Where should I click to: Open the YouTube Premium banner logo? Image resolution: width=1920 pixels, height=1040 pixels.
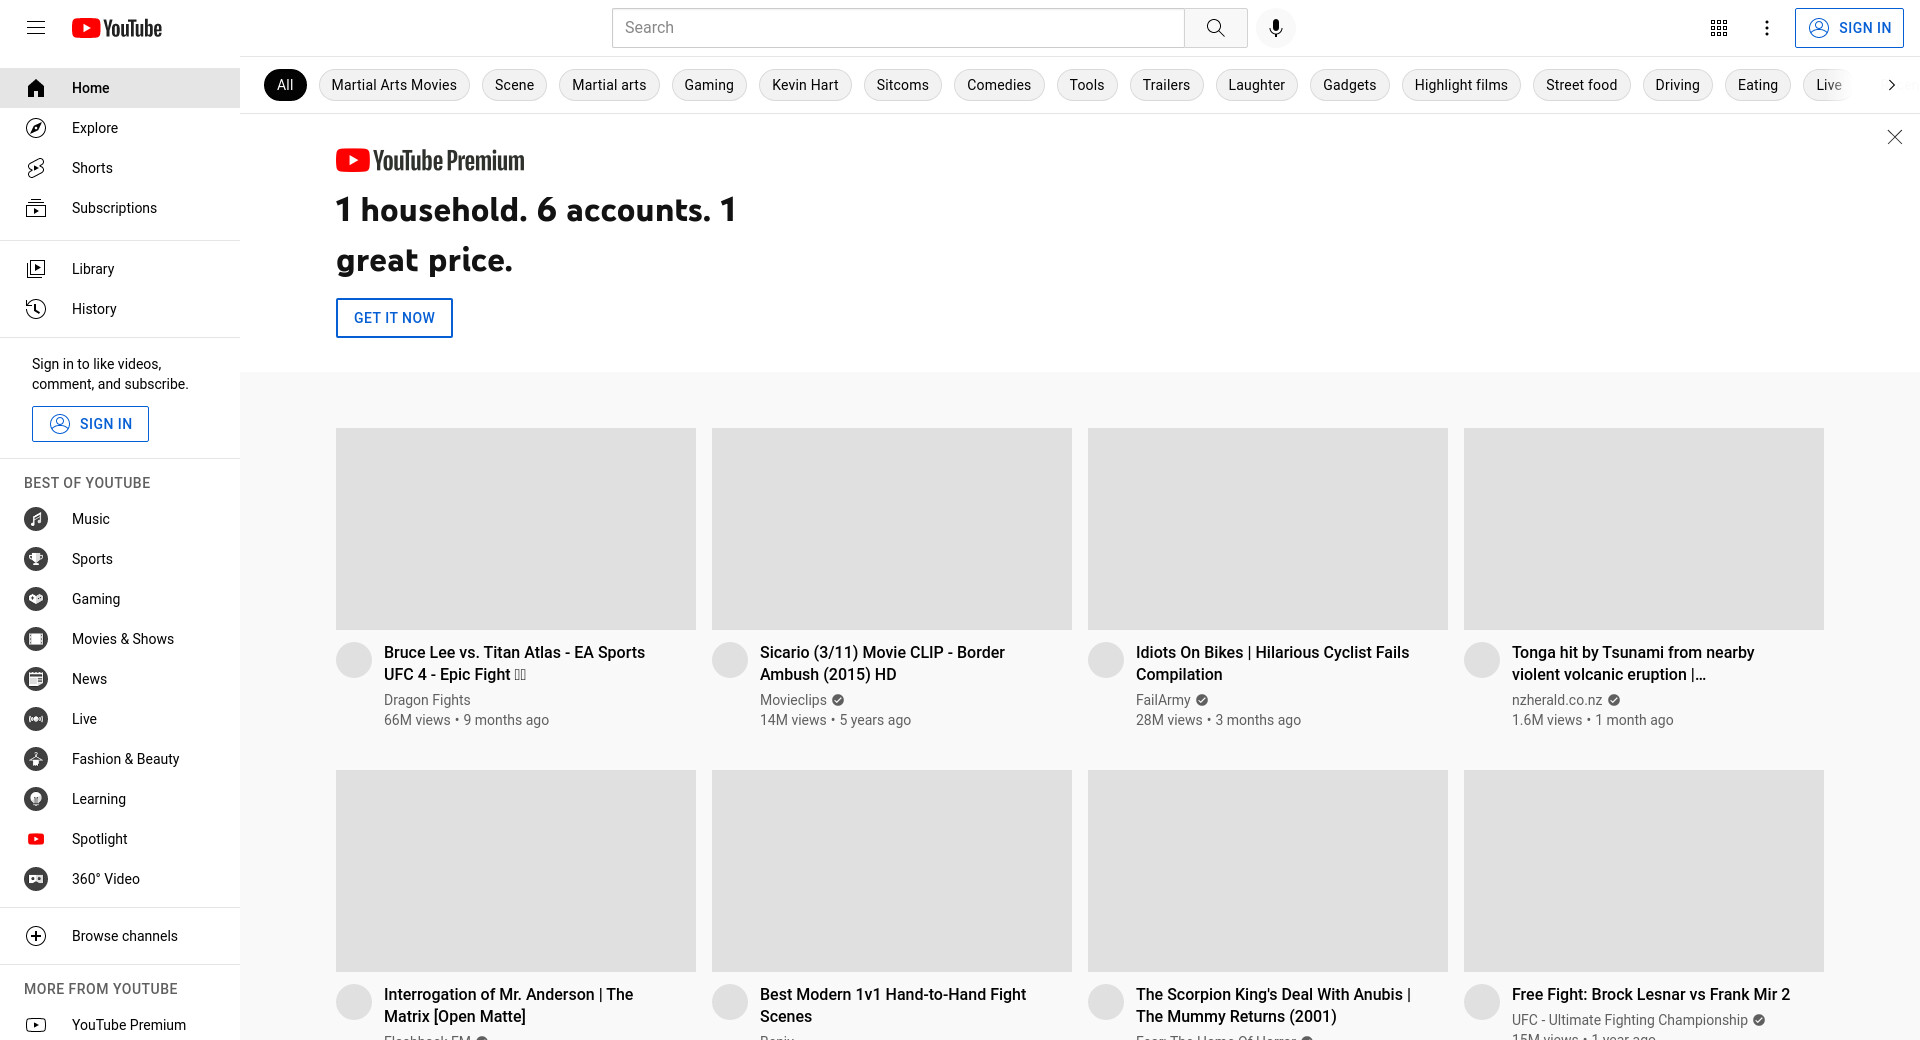(x=430, y=160)
